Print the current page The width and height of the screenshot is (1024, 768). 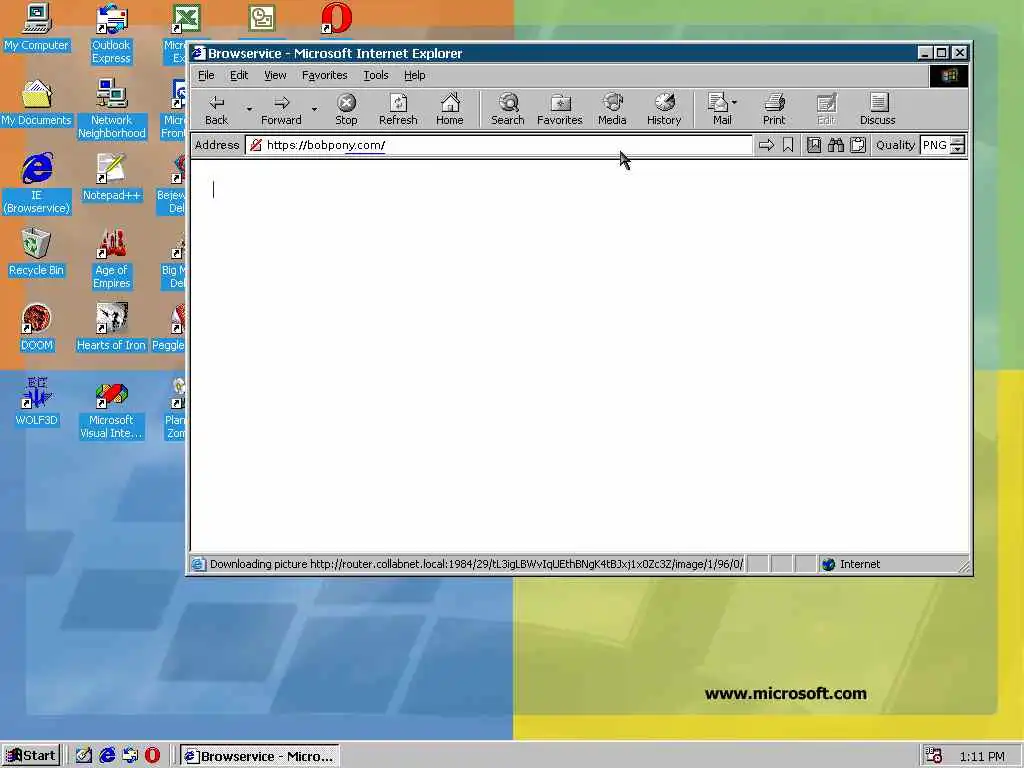click(x=775, y=110)
